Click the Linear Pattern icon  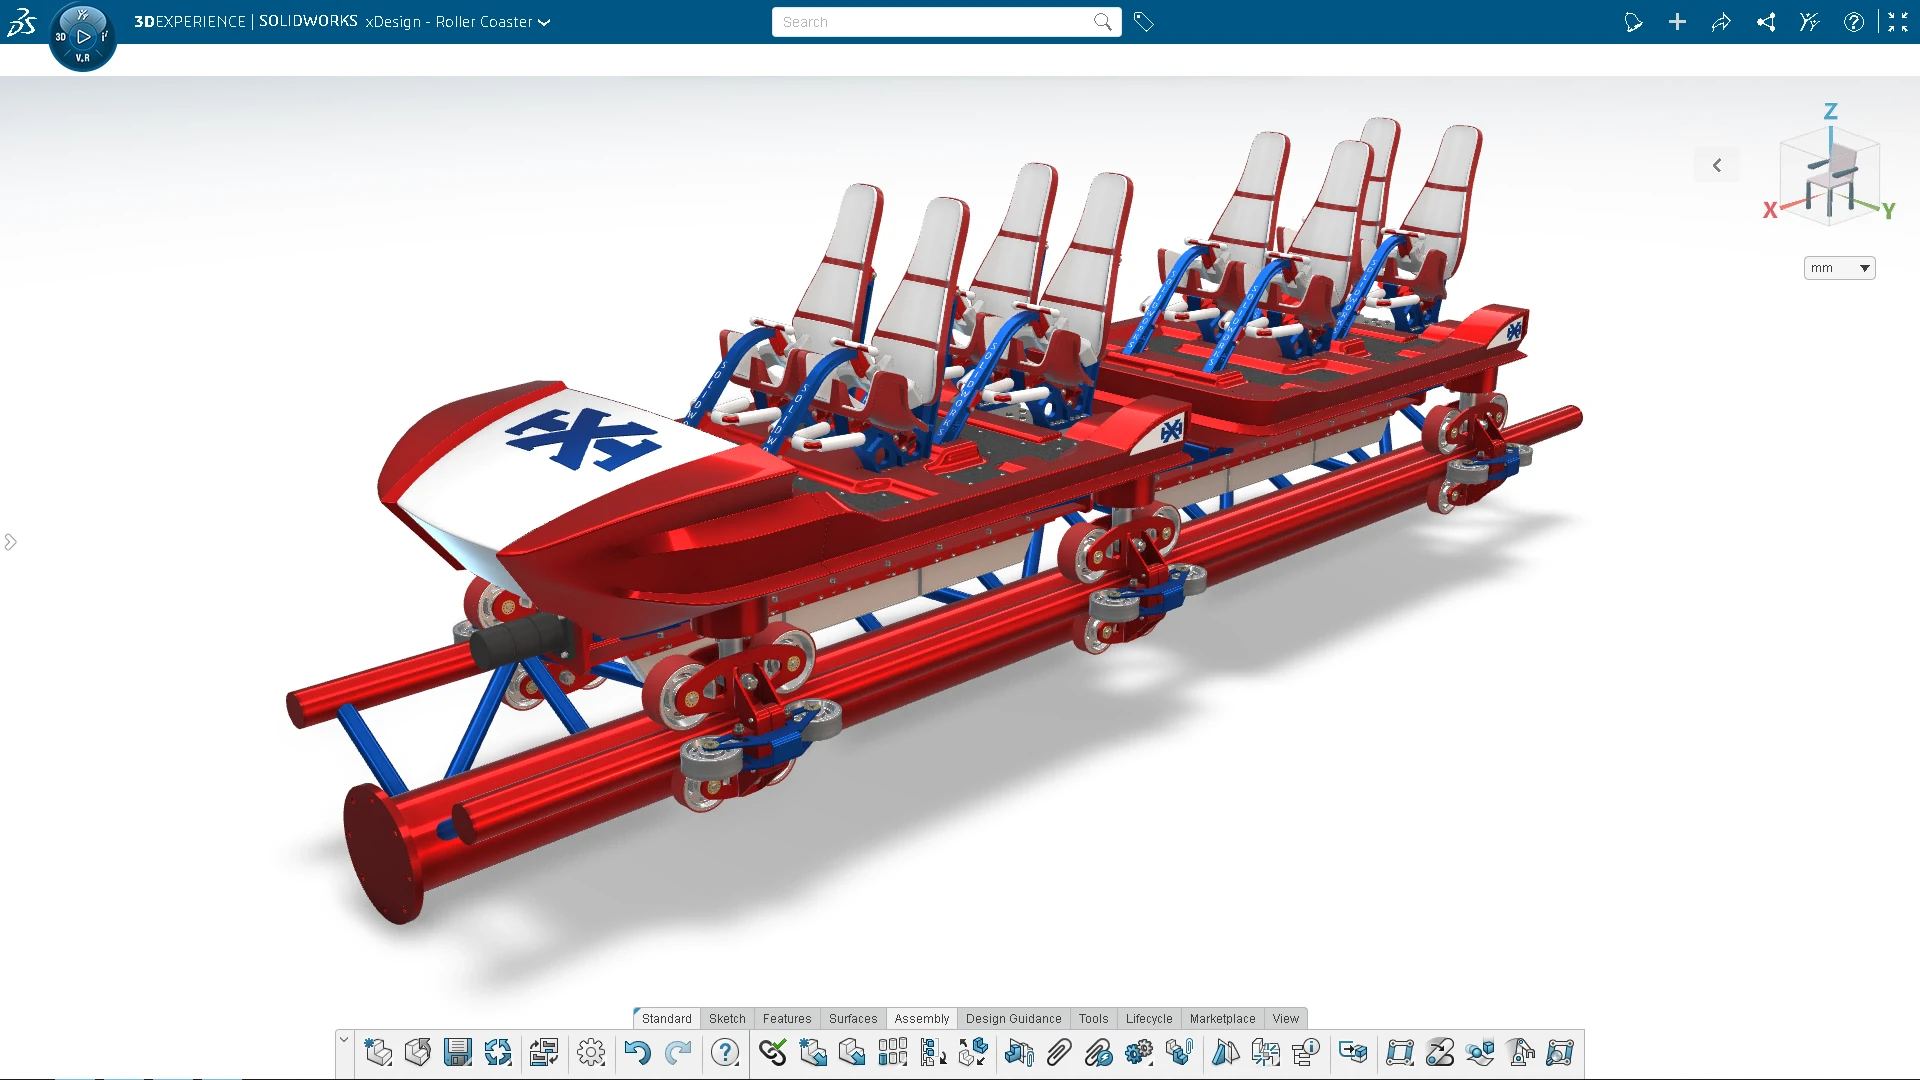pyautogui.click(x=893, y=1053)
